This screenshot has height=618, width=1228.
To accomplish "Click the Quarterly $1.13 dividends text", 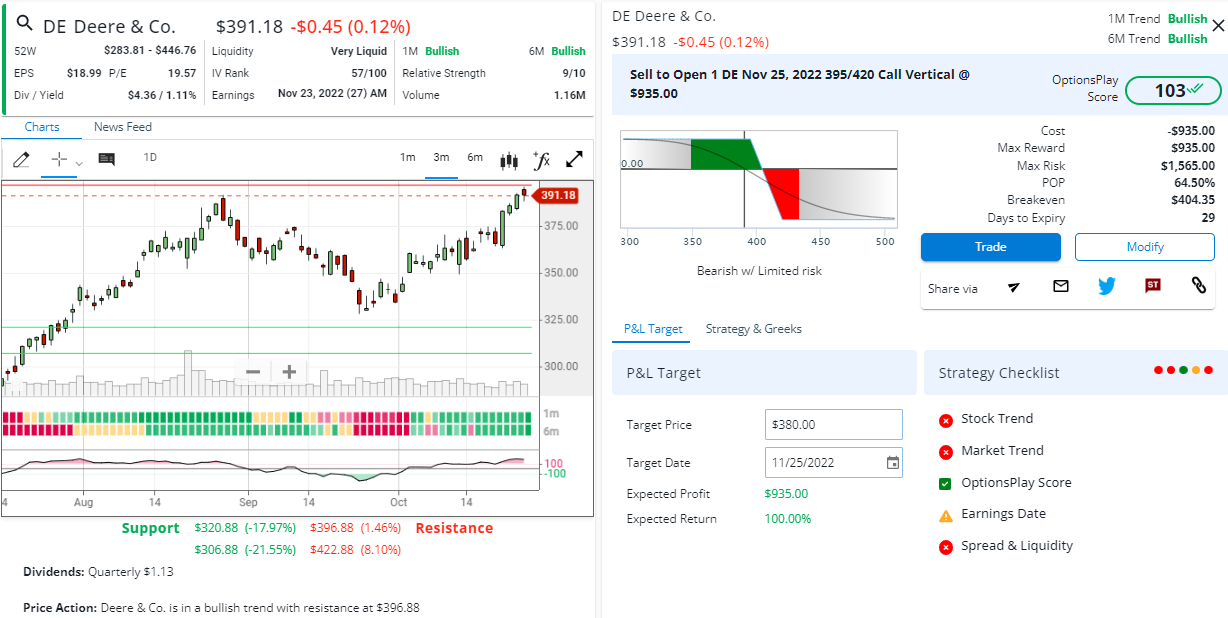I will coord(131,572).
